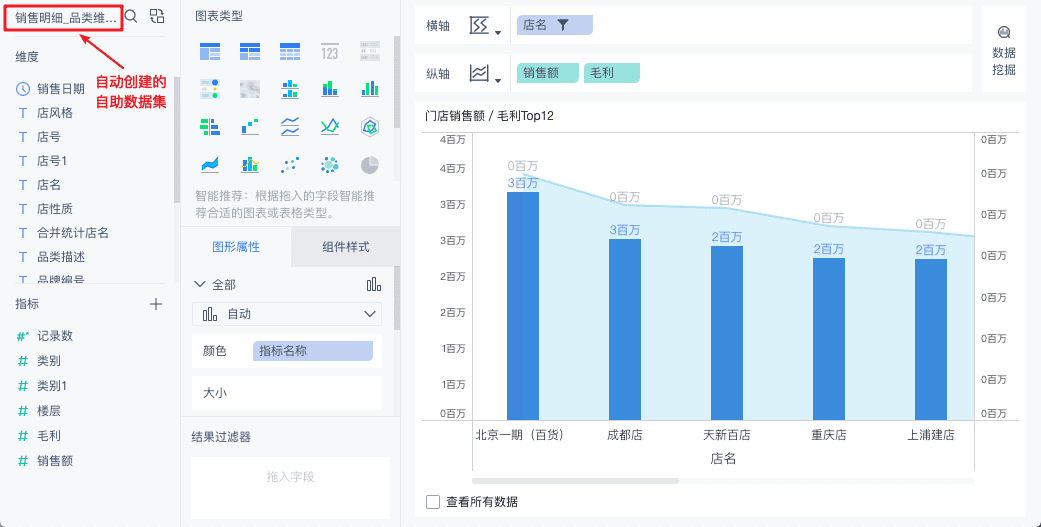Select the bubble cluster chart type
This screenshot has width=1041, height=527.
coord(330,165)
